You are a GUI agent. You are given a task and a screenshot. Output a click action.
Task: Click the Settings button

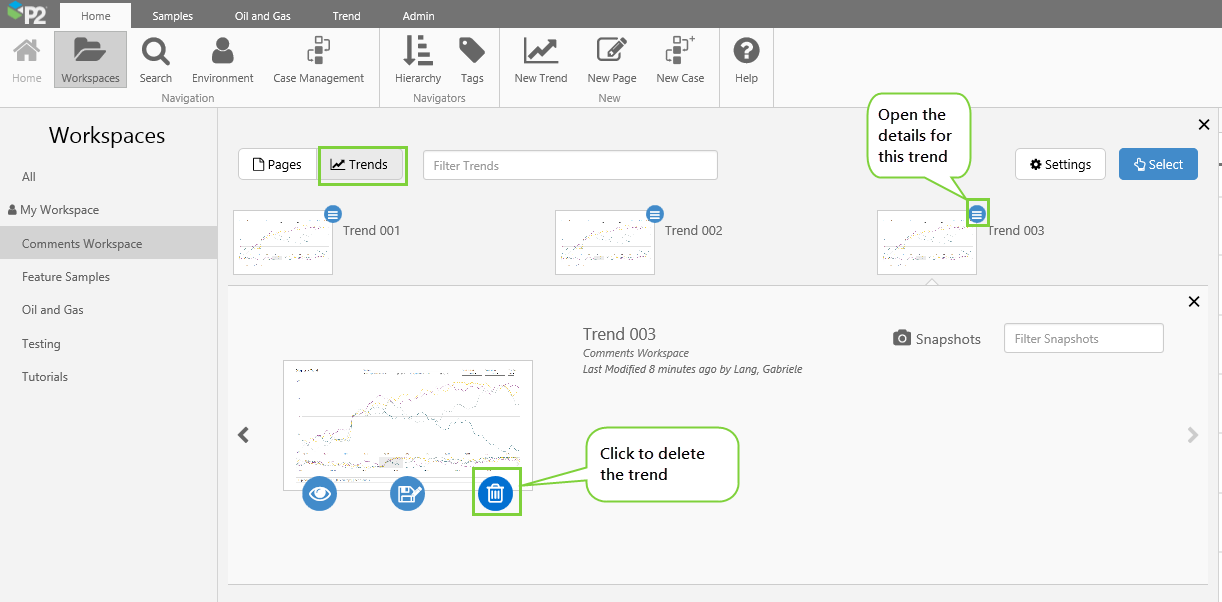1060,164
